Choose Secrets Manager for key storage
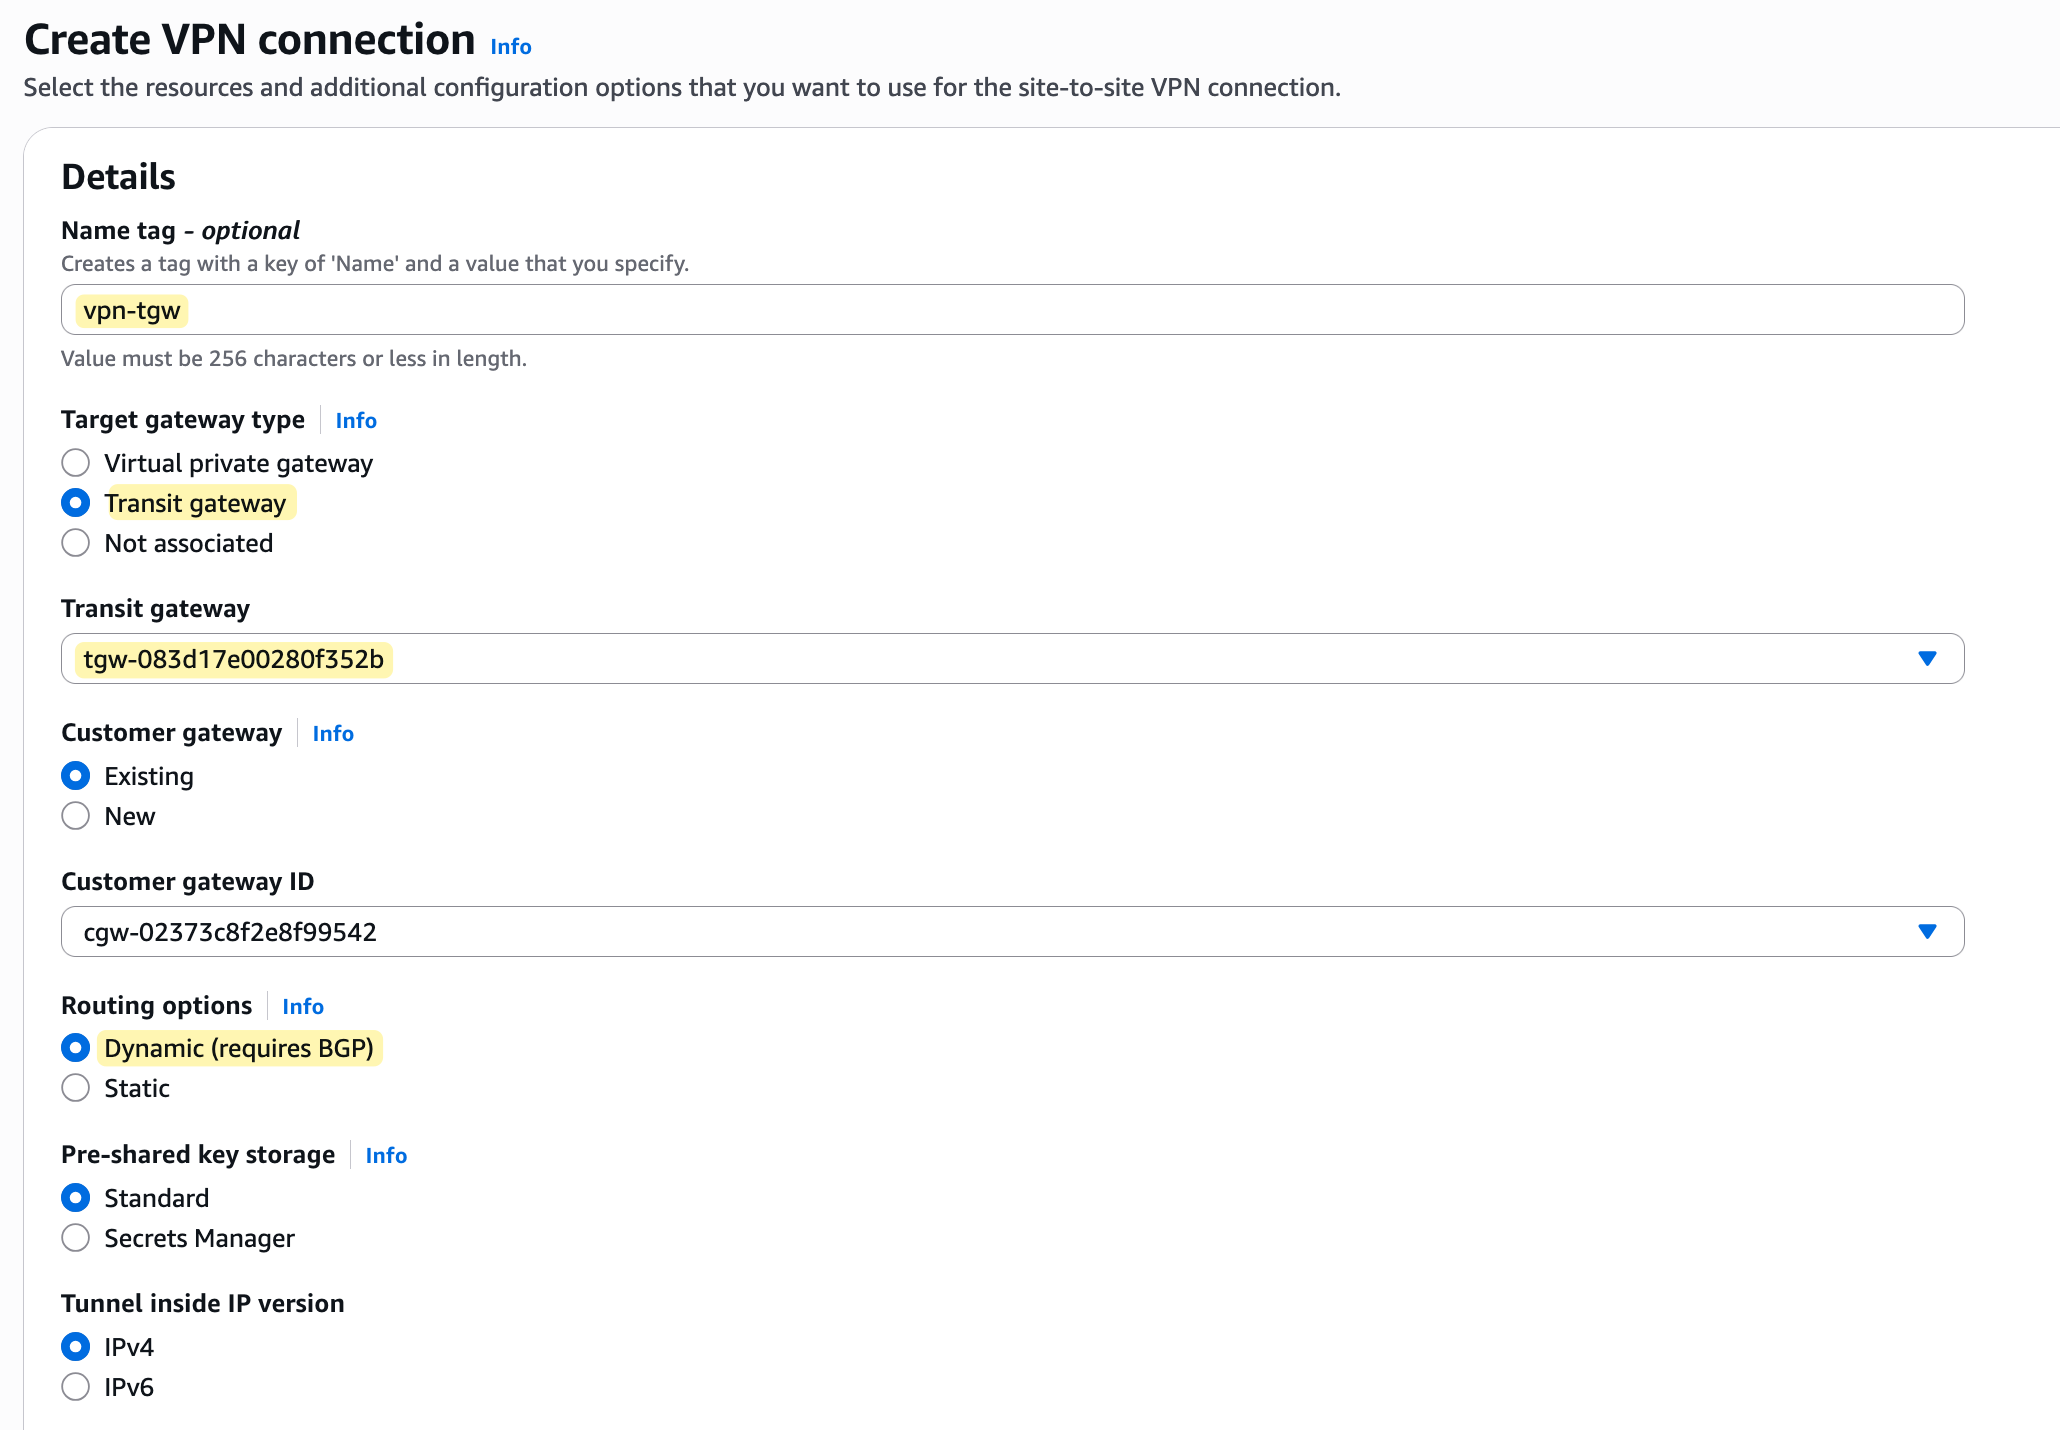This screenshot has height=1430, width=2060. pos(76,1238)
